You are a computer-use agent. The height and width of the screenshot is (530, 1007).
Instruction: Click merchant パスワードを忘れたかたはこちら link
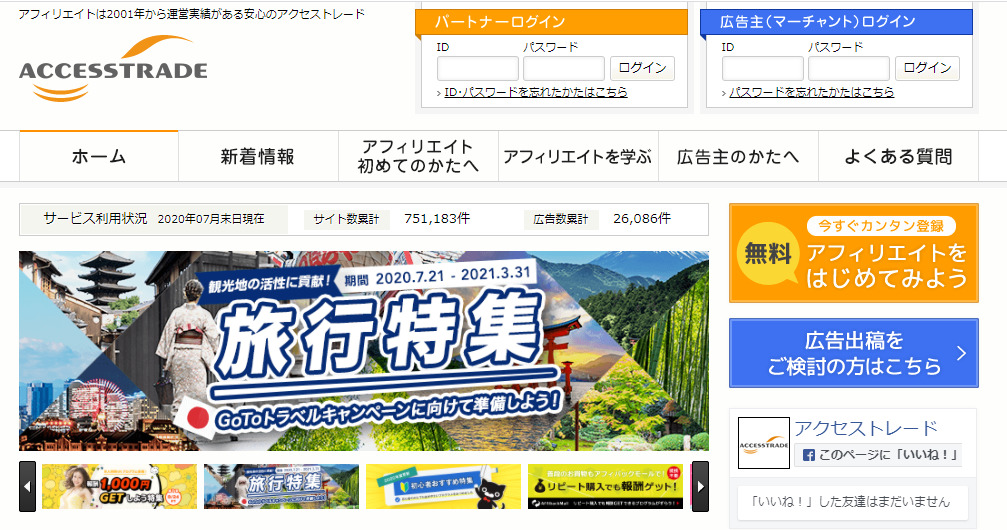tap(812, 93)
